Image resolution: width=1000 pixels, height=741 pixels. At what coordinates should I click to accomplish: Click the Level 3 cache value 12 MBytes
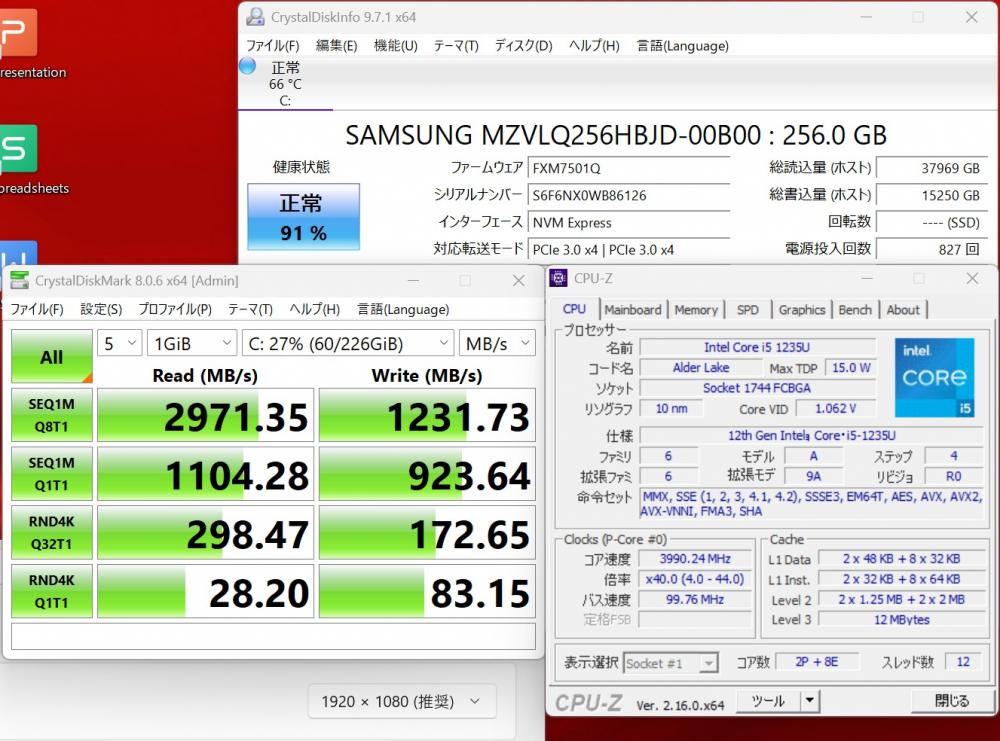coord(902,619)
